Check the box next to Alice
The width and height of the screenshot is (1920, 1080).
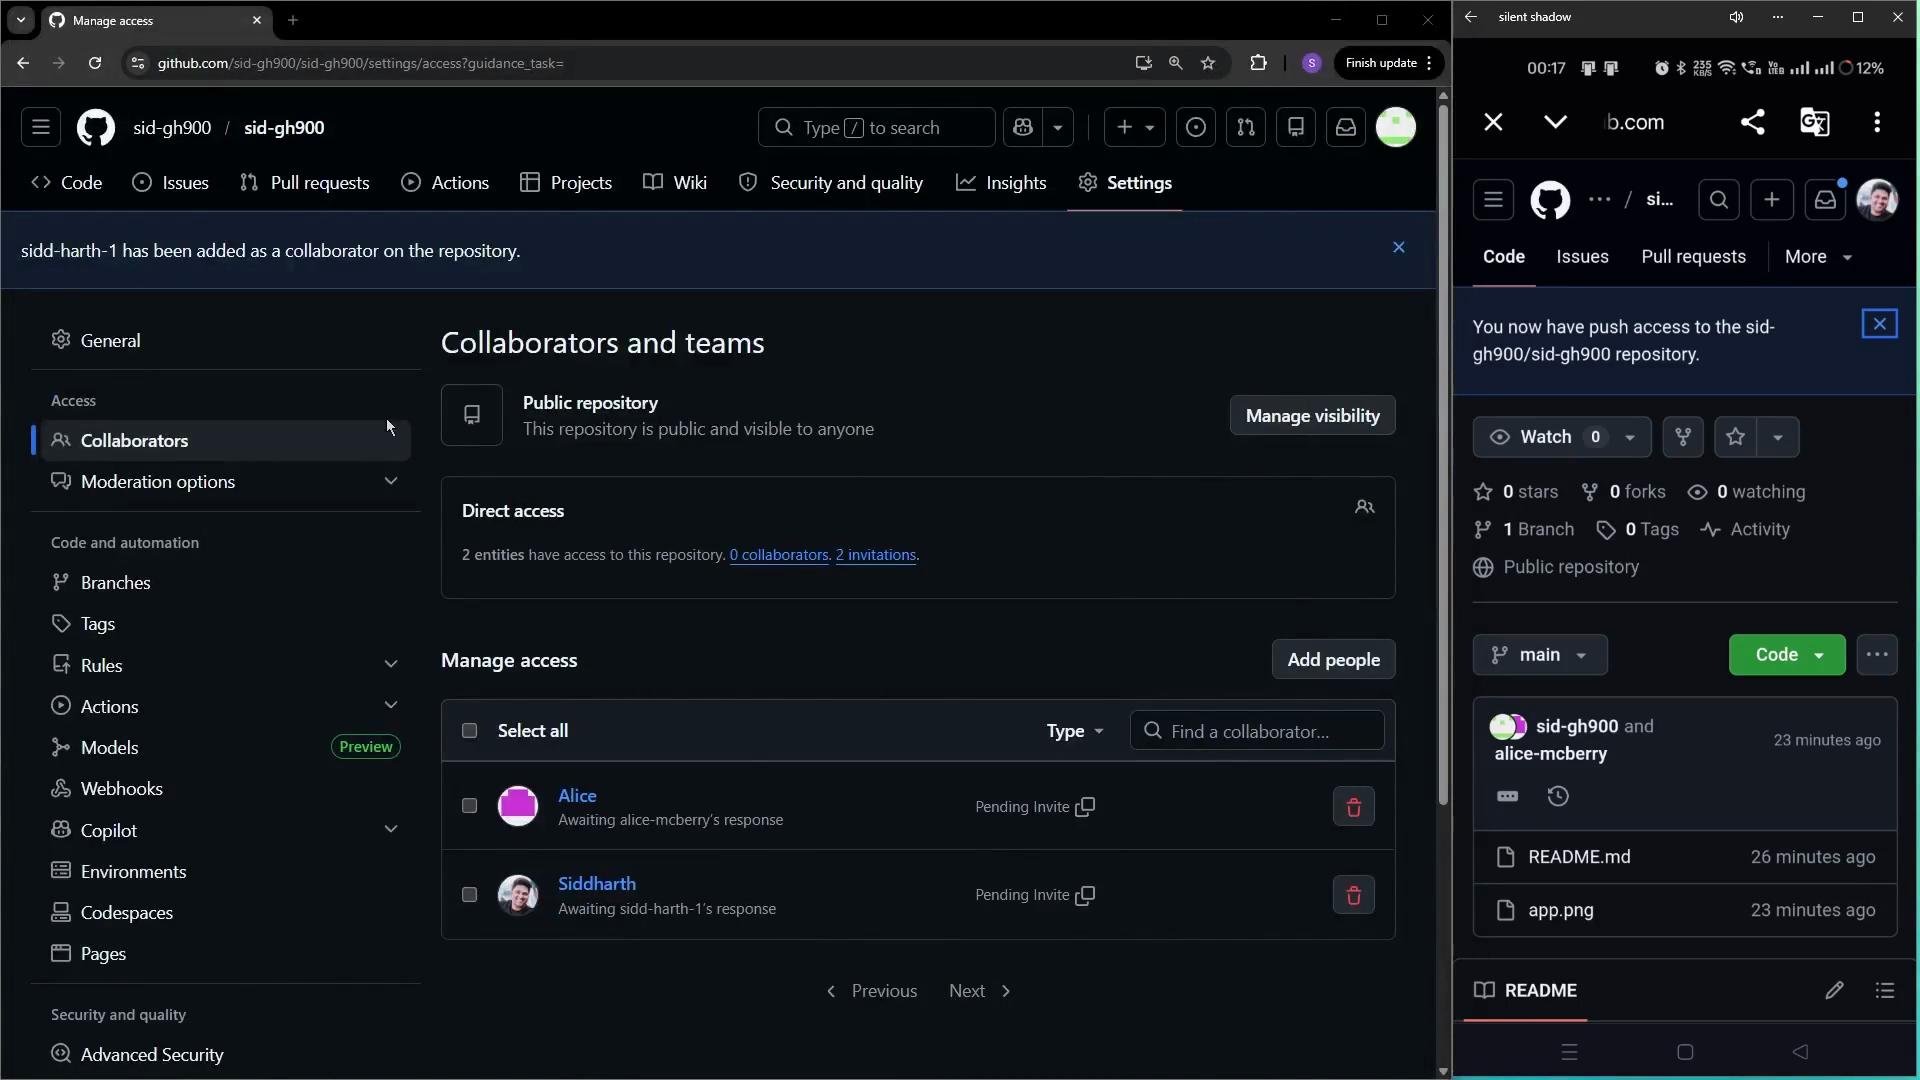tap(469, 806)
